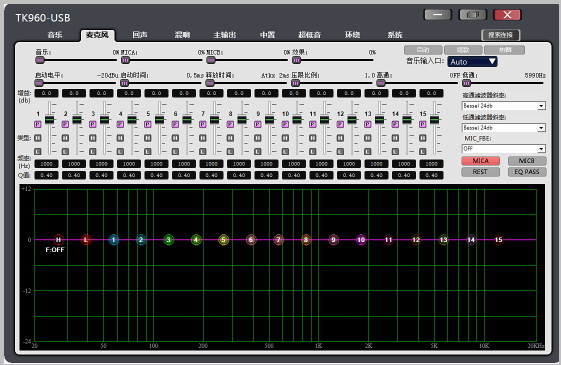561x365 pixels.
Task: Click the 高通 high-pass slider handle
Action: pyautogui.click(x=381, y=83)
